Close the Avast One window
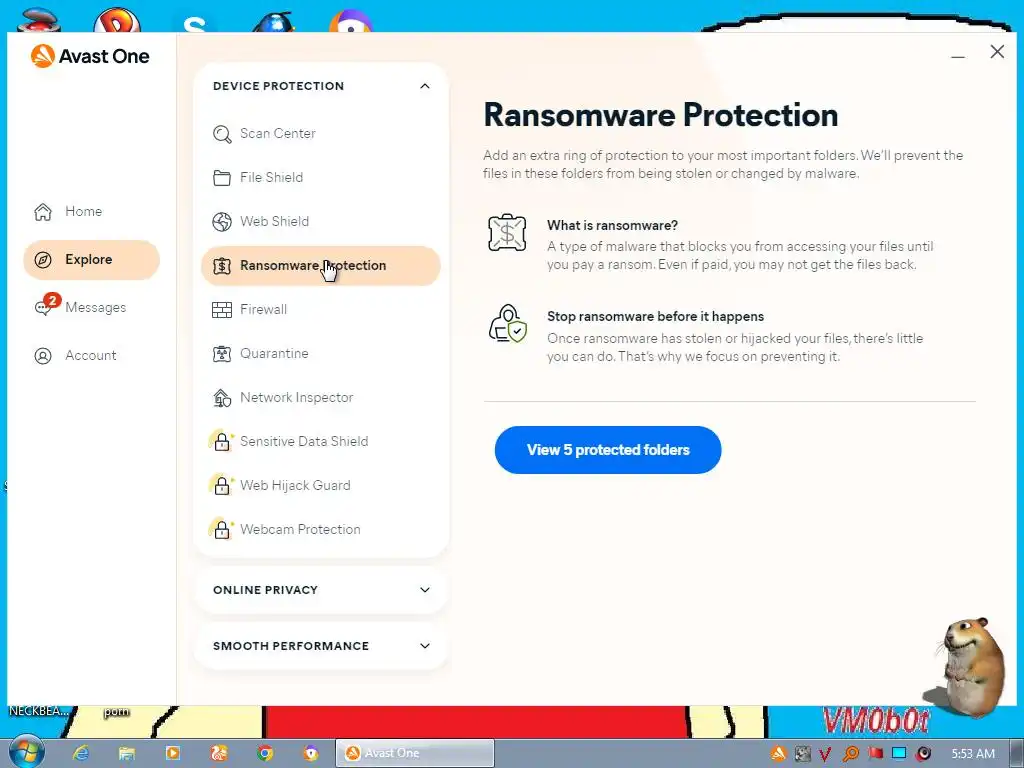 pos(997,52)
